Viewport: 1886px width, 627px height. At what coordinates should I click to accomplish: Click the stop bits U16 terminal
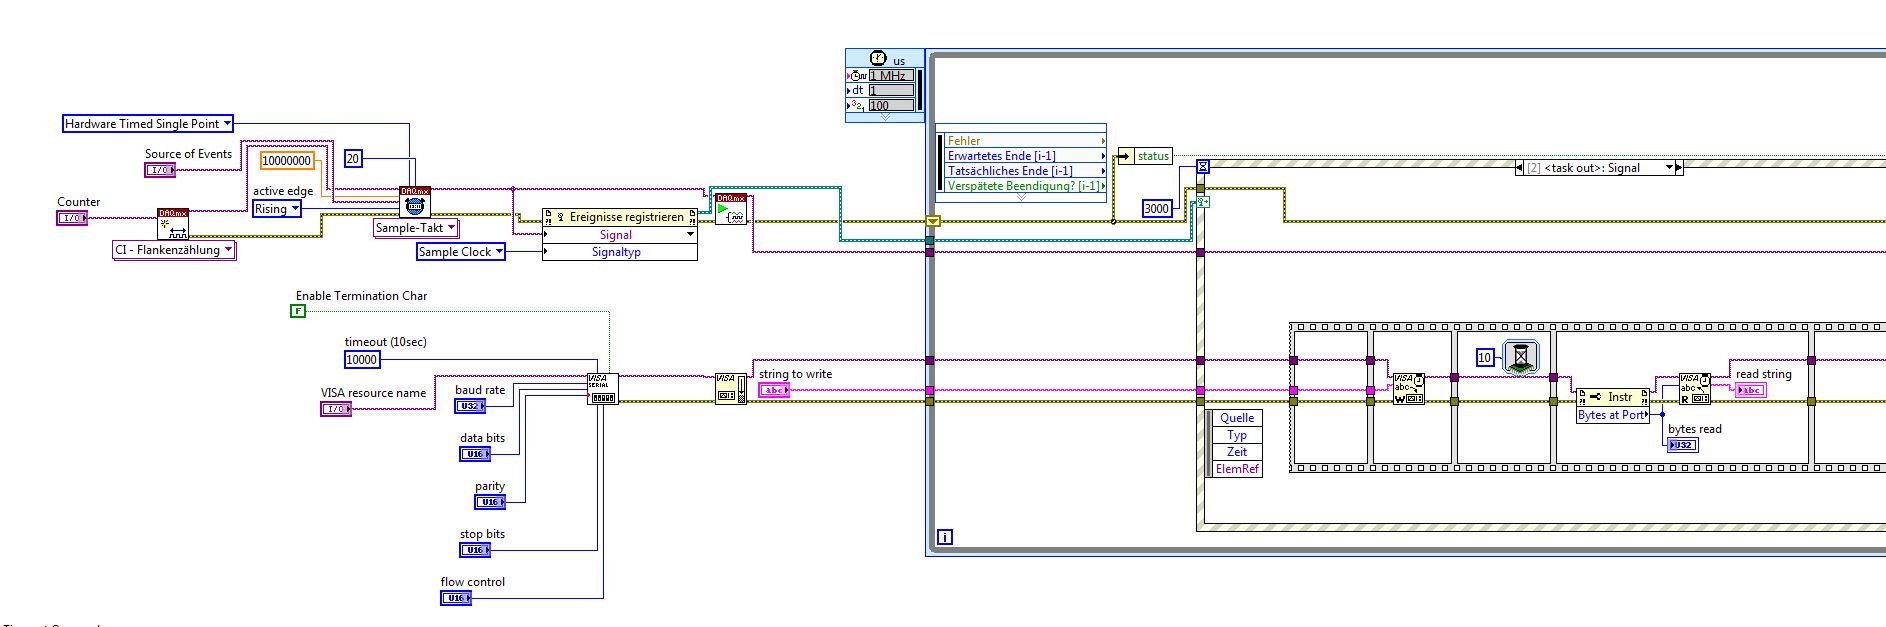[x=475, y=550]
